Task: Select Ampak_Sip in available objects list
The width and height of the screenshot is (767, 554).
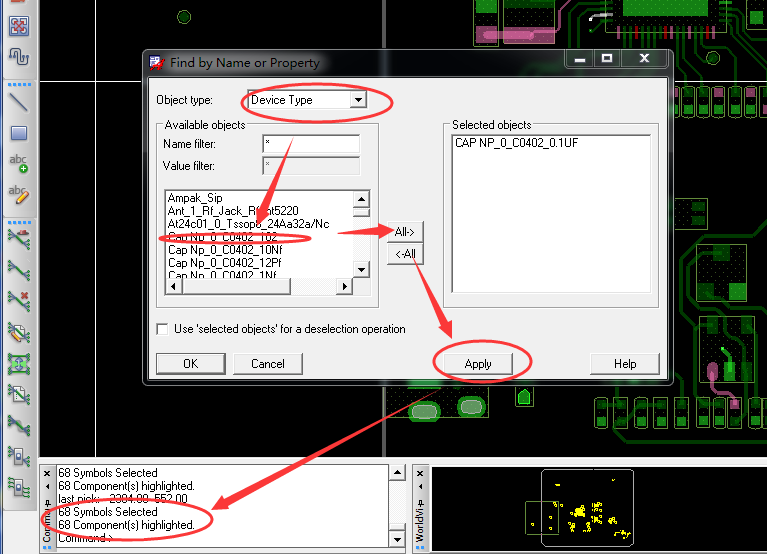Action: tap(195, 198)
